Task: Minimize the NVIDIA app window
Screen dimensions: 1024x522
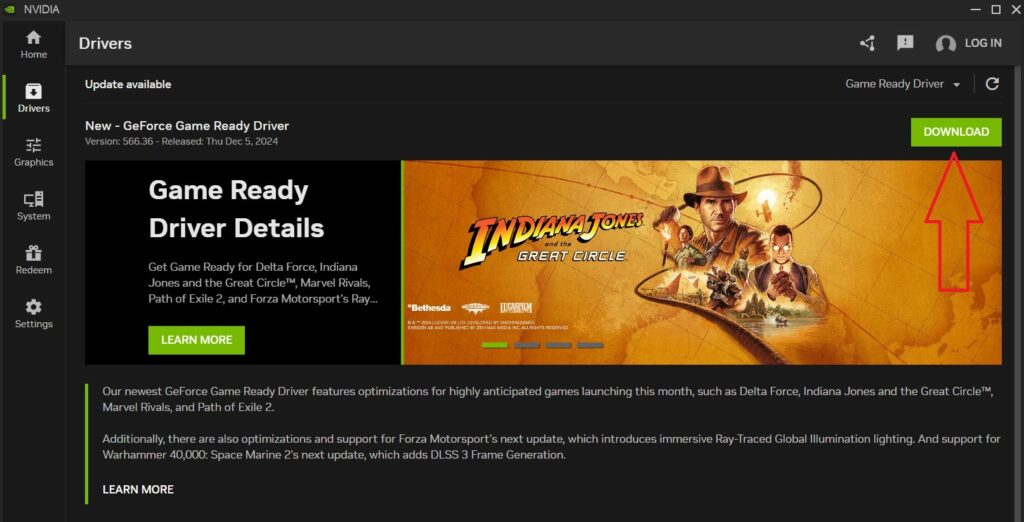Action: pyautogui.click(x=976, y=9)
